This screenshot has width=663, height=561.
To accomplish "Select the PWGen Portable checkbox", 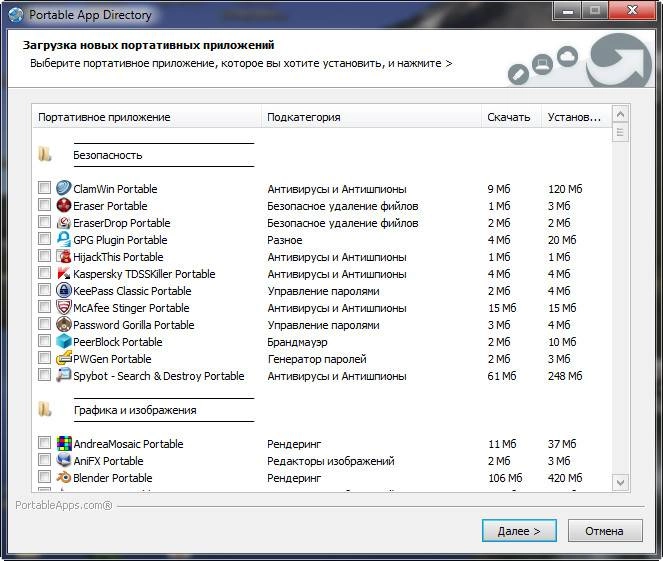I will 44,358.
